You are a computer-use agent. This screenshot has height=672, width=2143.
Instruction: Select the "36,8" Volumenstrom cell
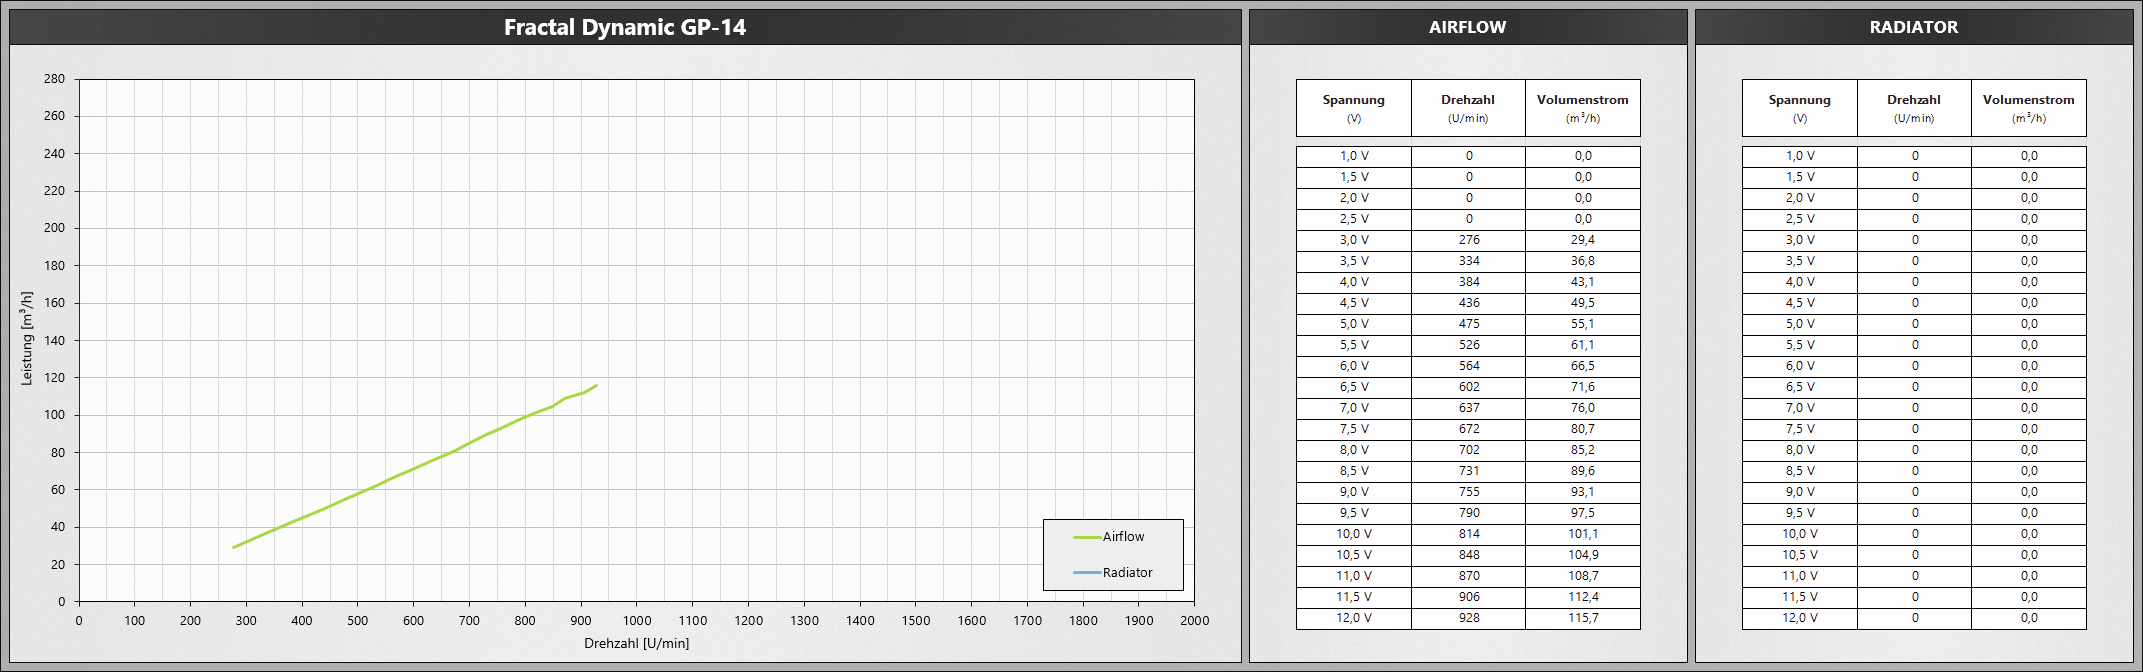[1583, 261]
